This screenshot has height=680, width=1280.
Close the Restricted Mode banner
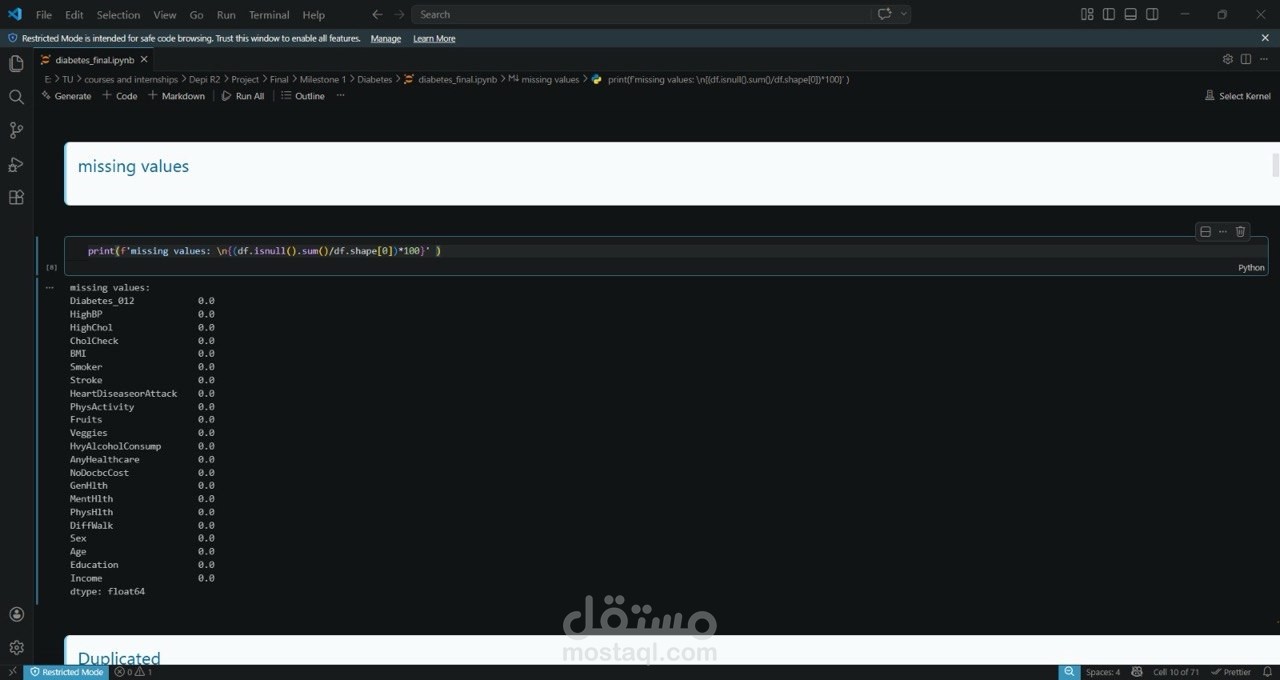(1265, 38)
